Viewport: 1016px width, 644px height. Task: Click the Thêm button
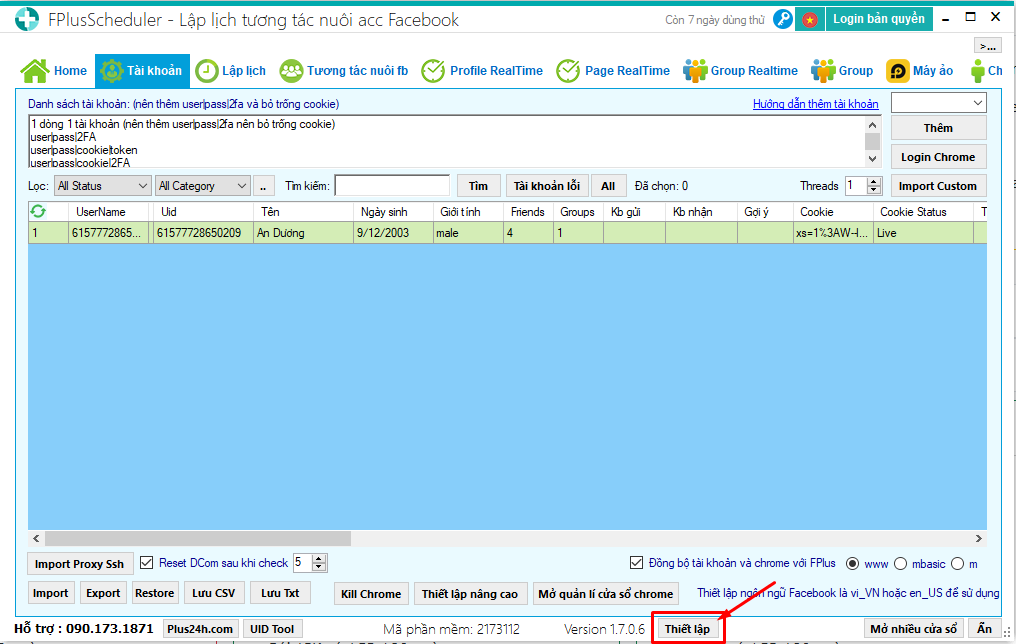click(x=938, y=128)
